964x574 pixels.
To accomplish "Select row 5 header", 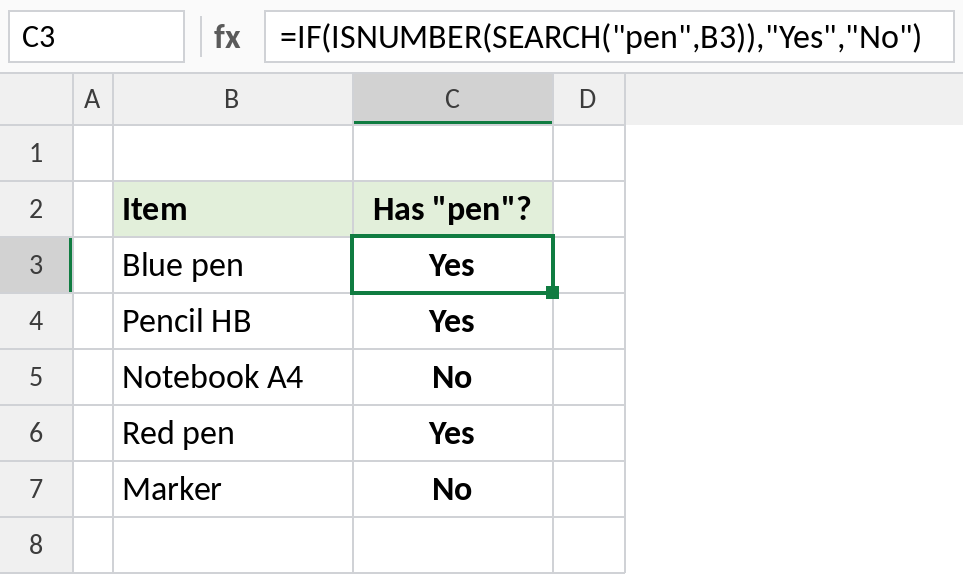I will tap(36, 377).
